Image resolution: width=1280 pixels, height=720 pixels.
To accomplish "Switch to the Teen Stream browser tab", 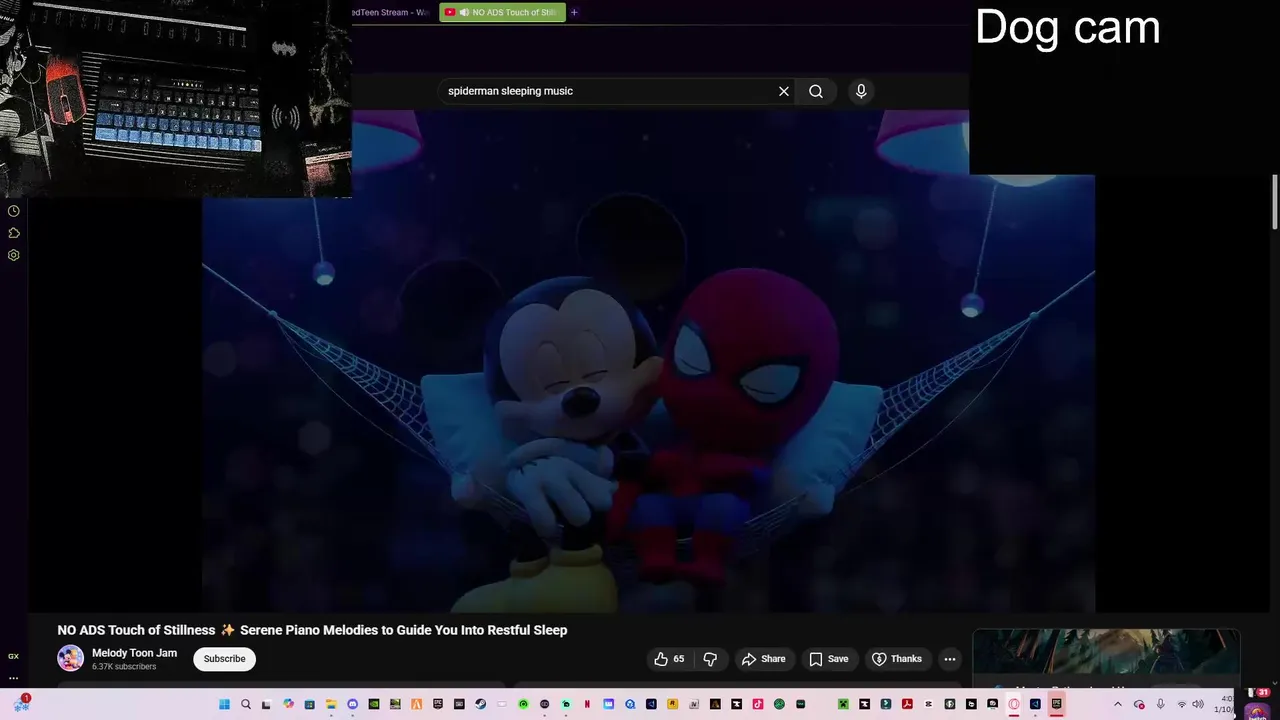I will [x=392, y=12].
